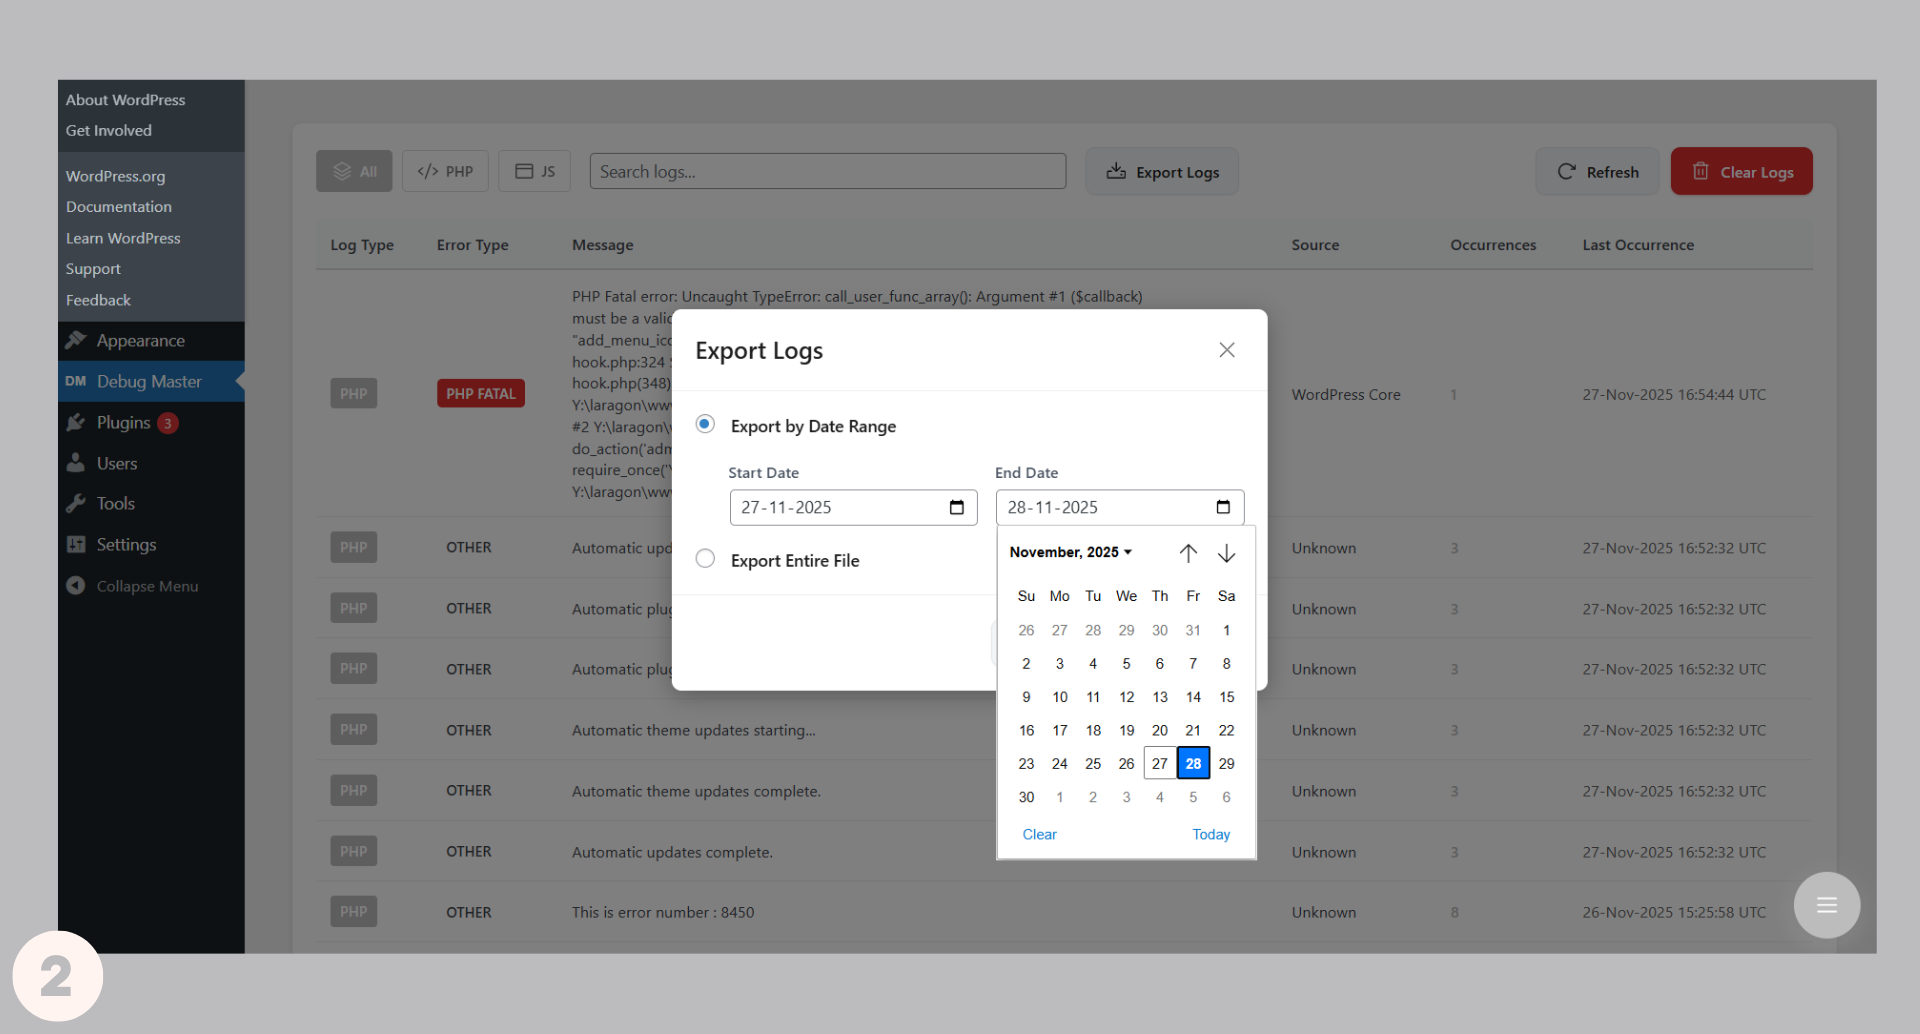Close the Export Logs dialog
The image size is (1920, 1034).
pyautogui.click(x=1227, y=350)
